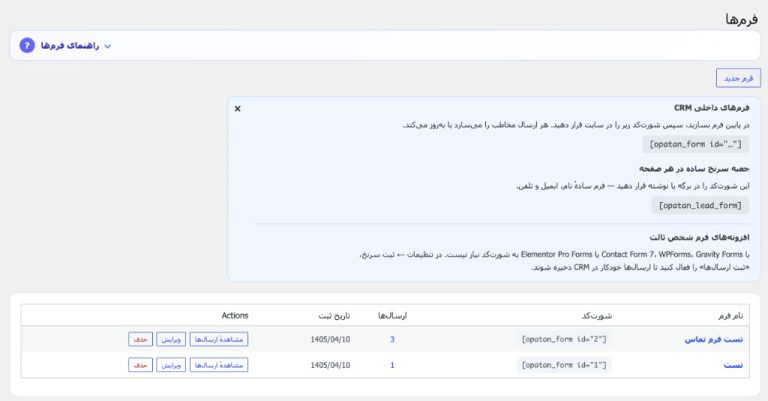Image resolution: width=768 pixels, height=401 pixels.
Task: Create a new form with فرم جدید
Action: 738,78
